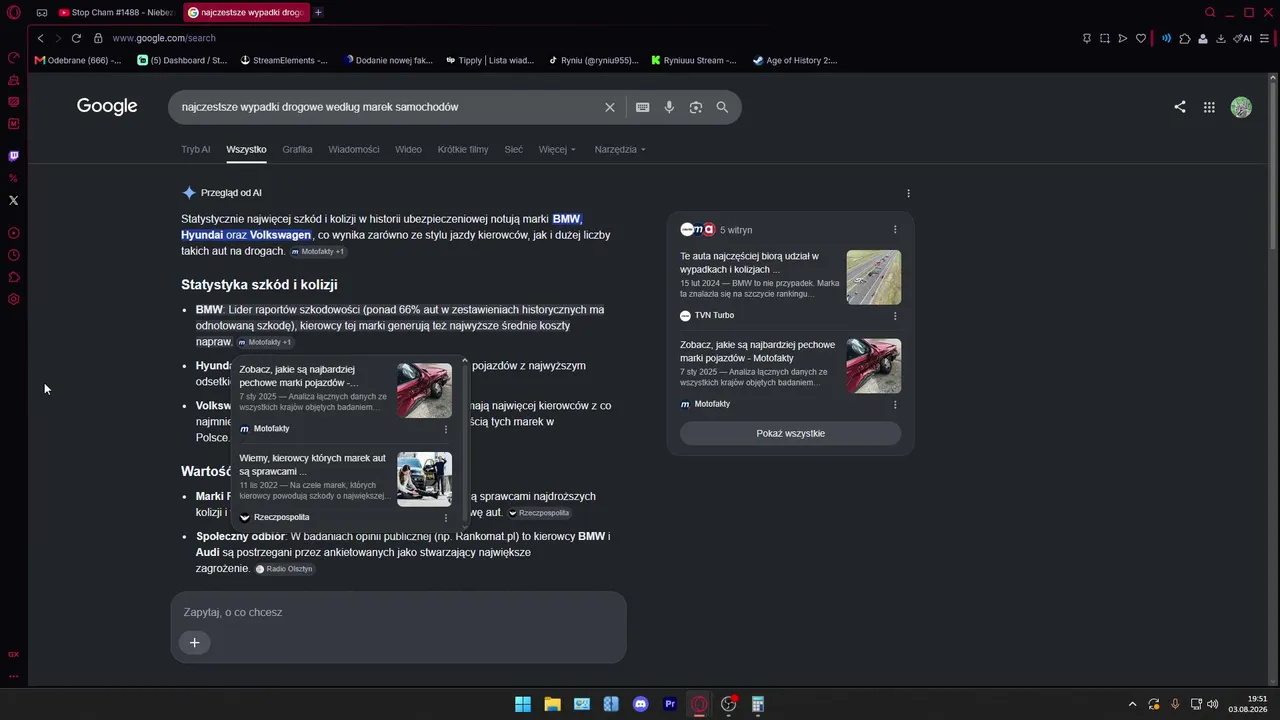Viewport: 1280px width, 720px height.
Task: Open the Tipply bookmark
Action: coord(490,60)
